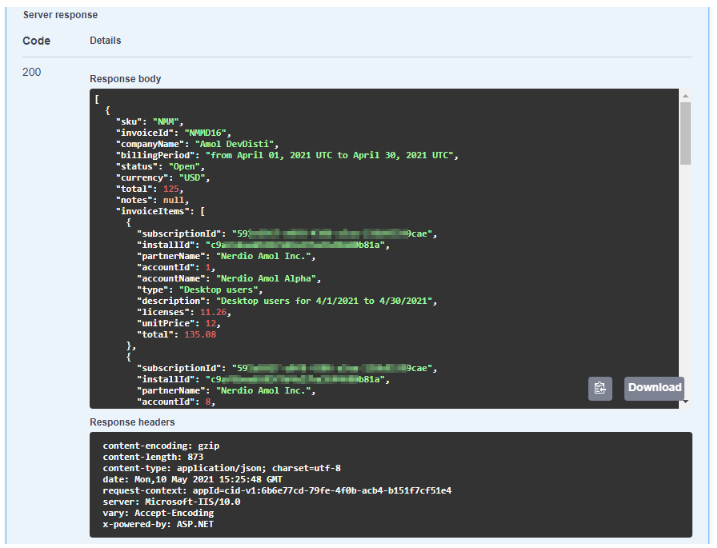717x548 pixels.
Task: Click the billingPeriod line text
Action: pos(287,155)
